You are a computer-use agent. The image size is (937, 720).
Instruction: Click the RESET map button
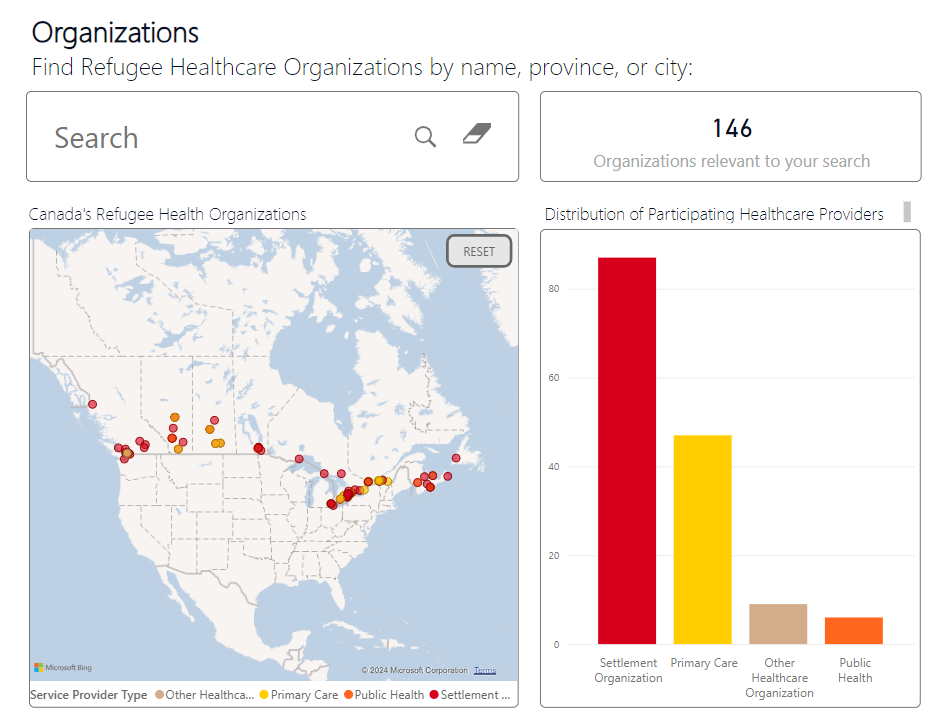click(x=479, y=252)
